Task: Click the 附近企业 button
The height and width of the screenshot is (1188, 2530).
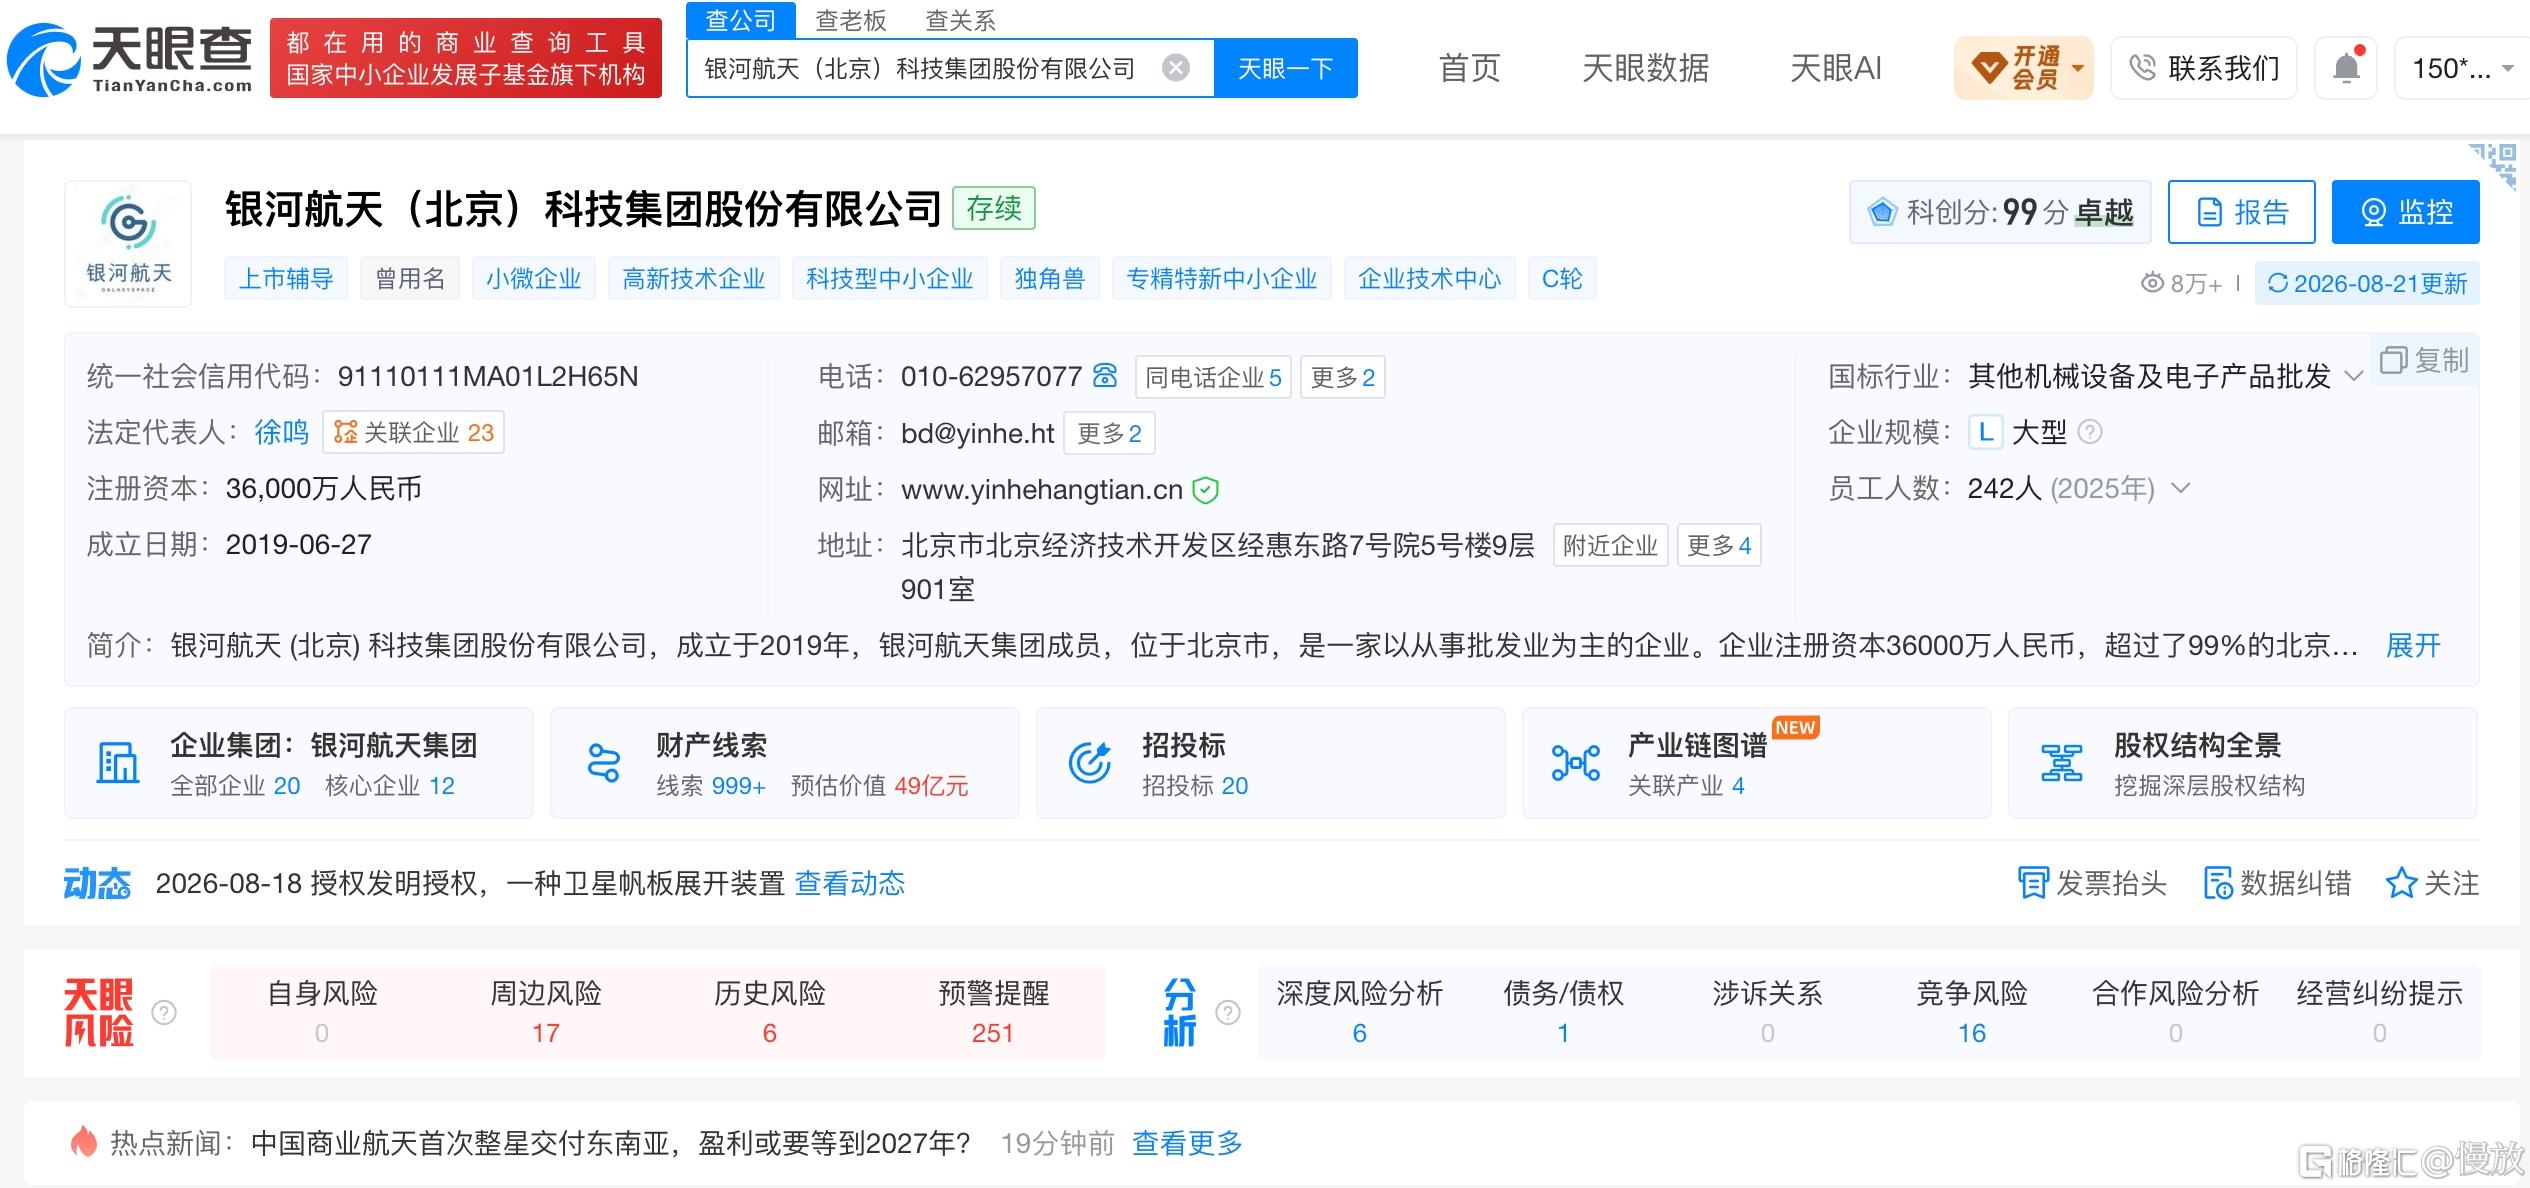Action: (1610, 545)
